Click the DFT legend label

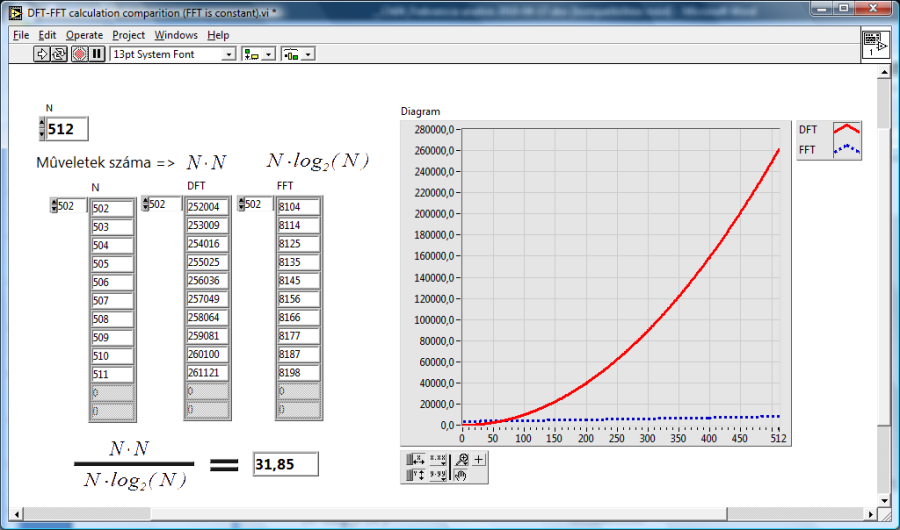[x=808, y=130]
